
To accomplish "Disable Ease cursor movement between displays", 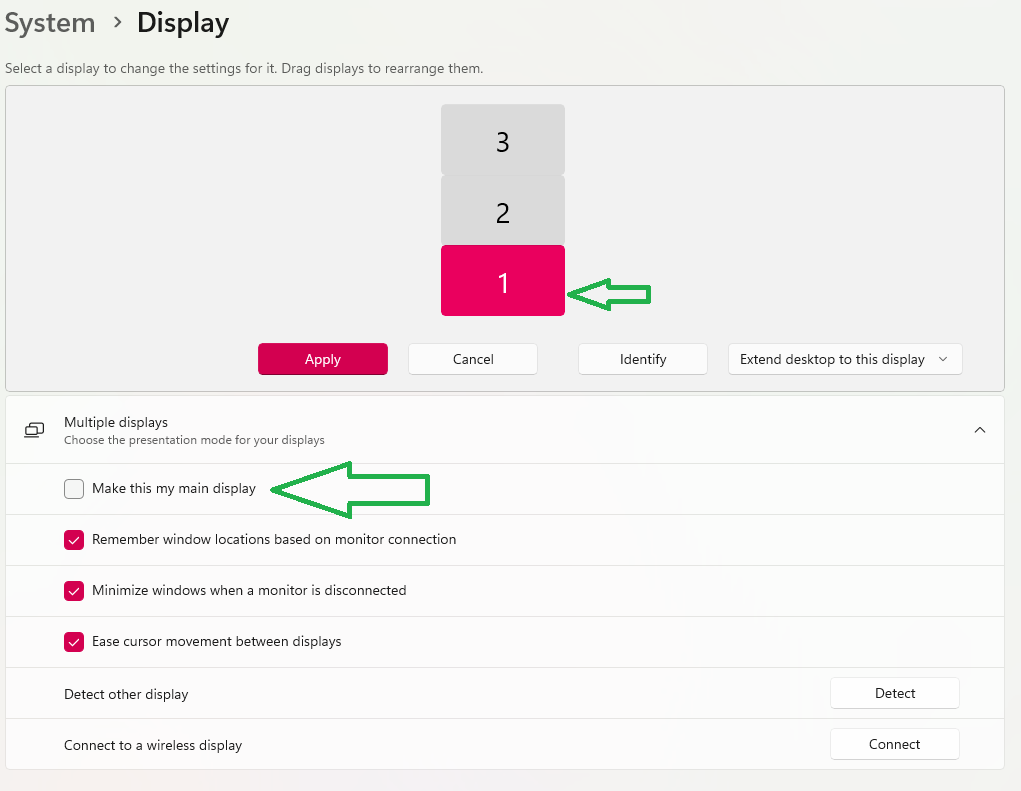I will tap(74, 642).
